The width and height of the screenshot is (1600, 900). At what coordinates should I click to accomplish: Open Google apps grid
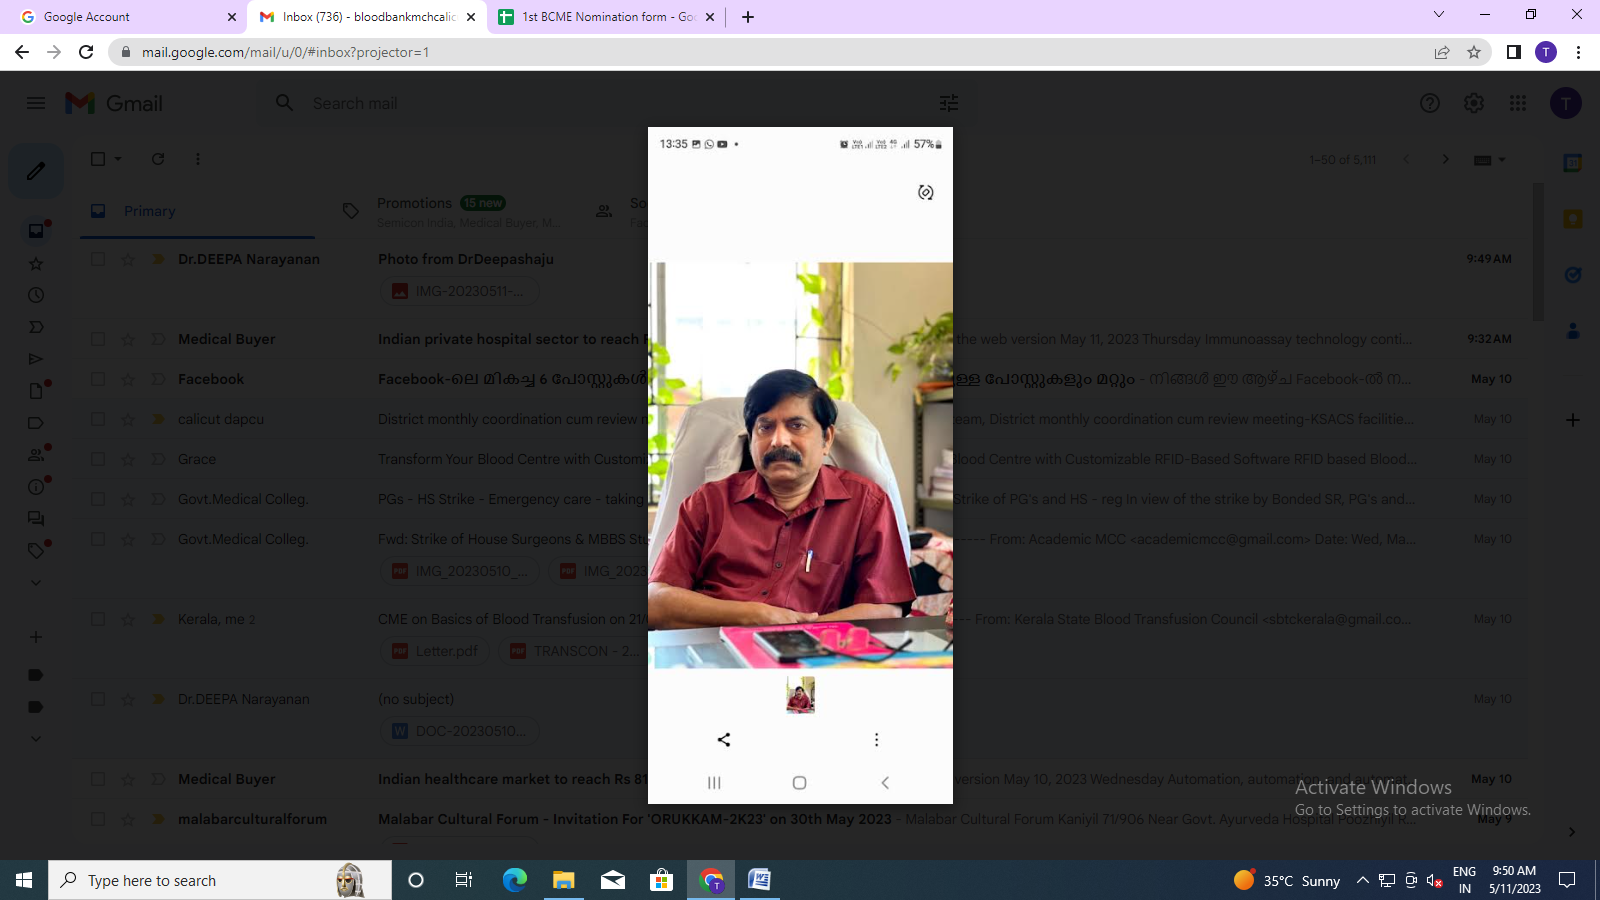click(x=1518, y=103)
